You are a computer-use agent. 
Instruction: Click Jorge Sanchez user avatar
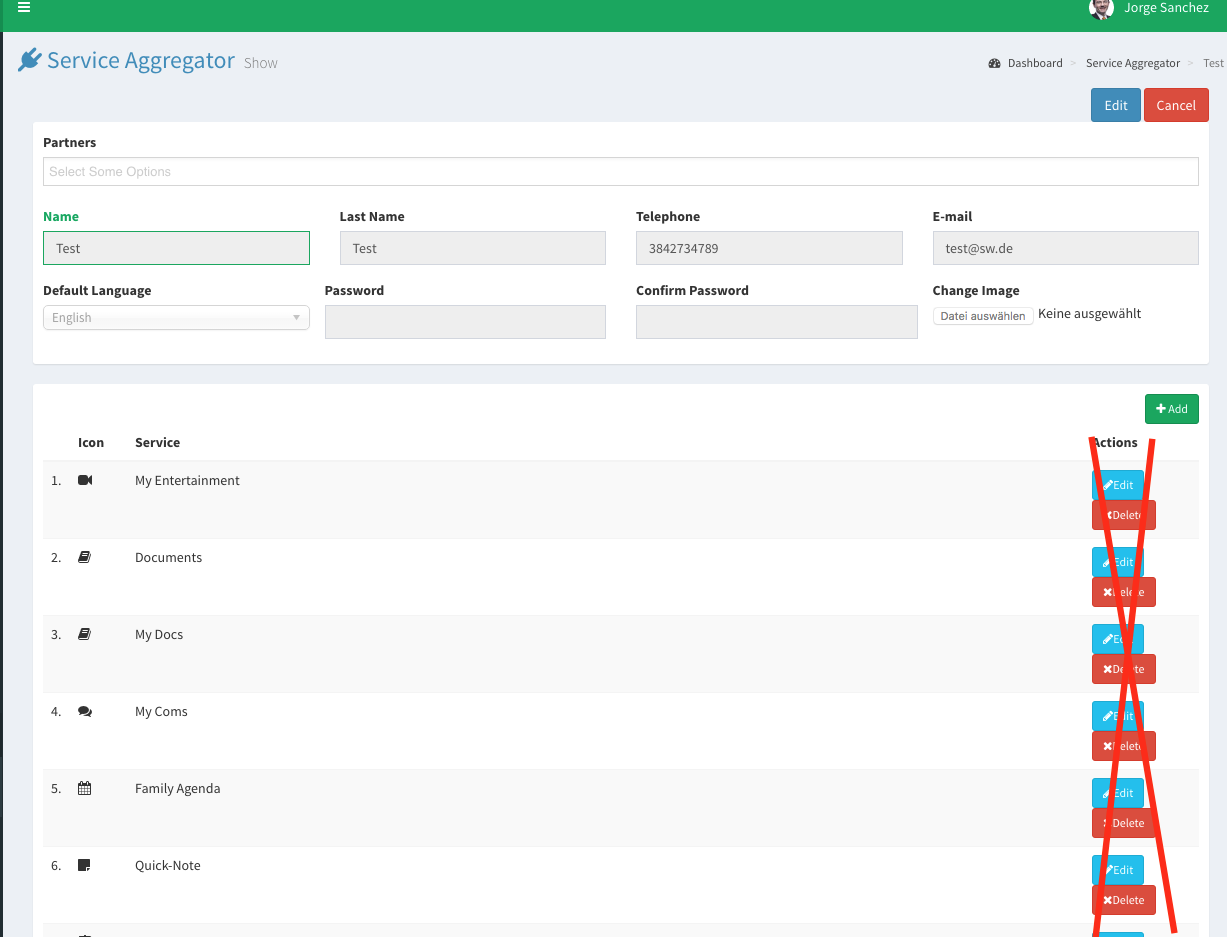pyautogui.click(x=1101, y=9)
